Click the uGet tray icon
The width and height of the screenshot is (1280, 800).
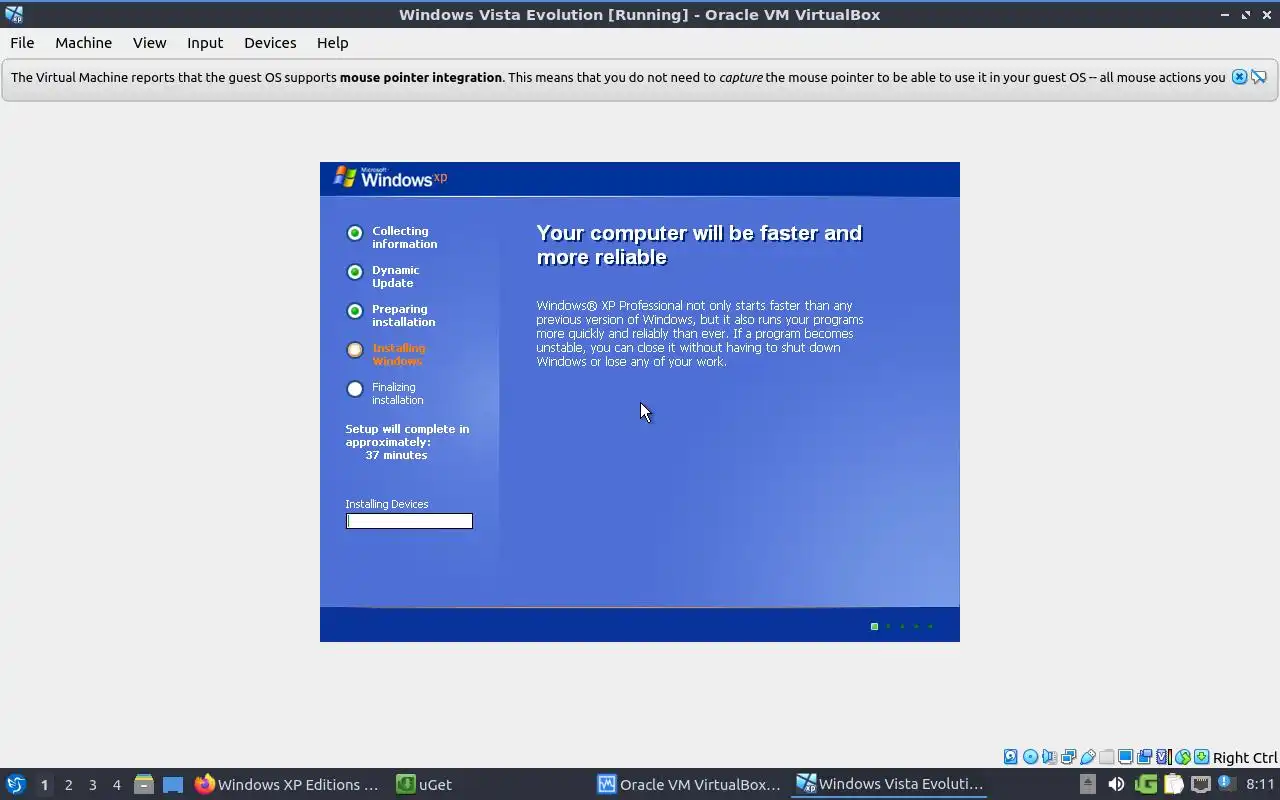pyautogui.click(x=1146, y=784)
